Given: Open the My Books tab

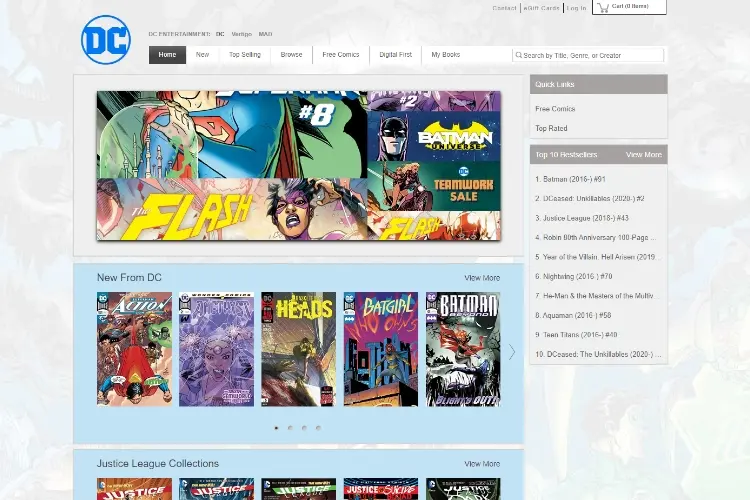Looking at the screenshot, I should (x=446, y=55).
